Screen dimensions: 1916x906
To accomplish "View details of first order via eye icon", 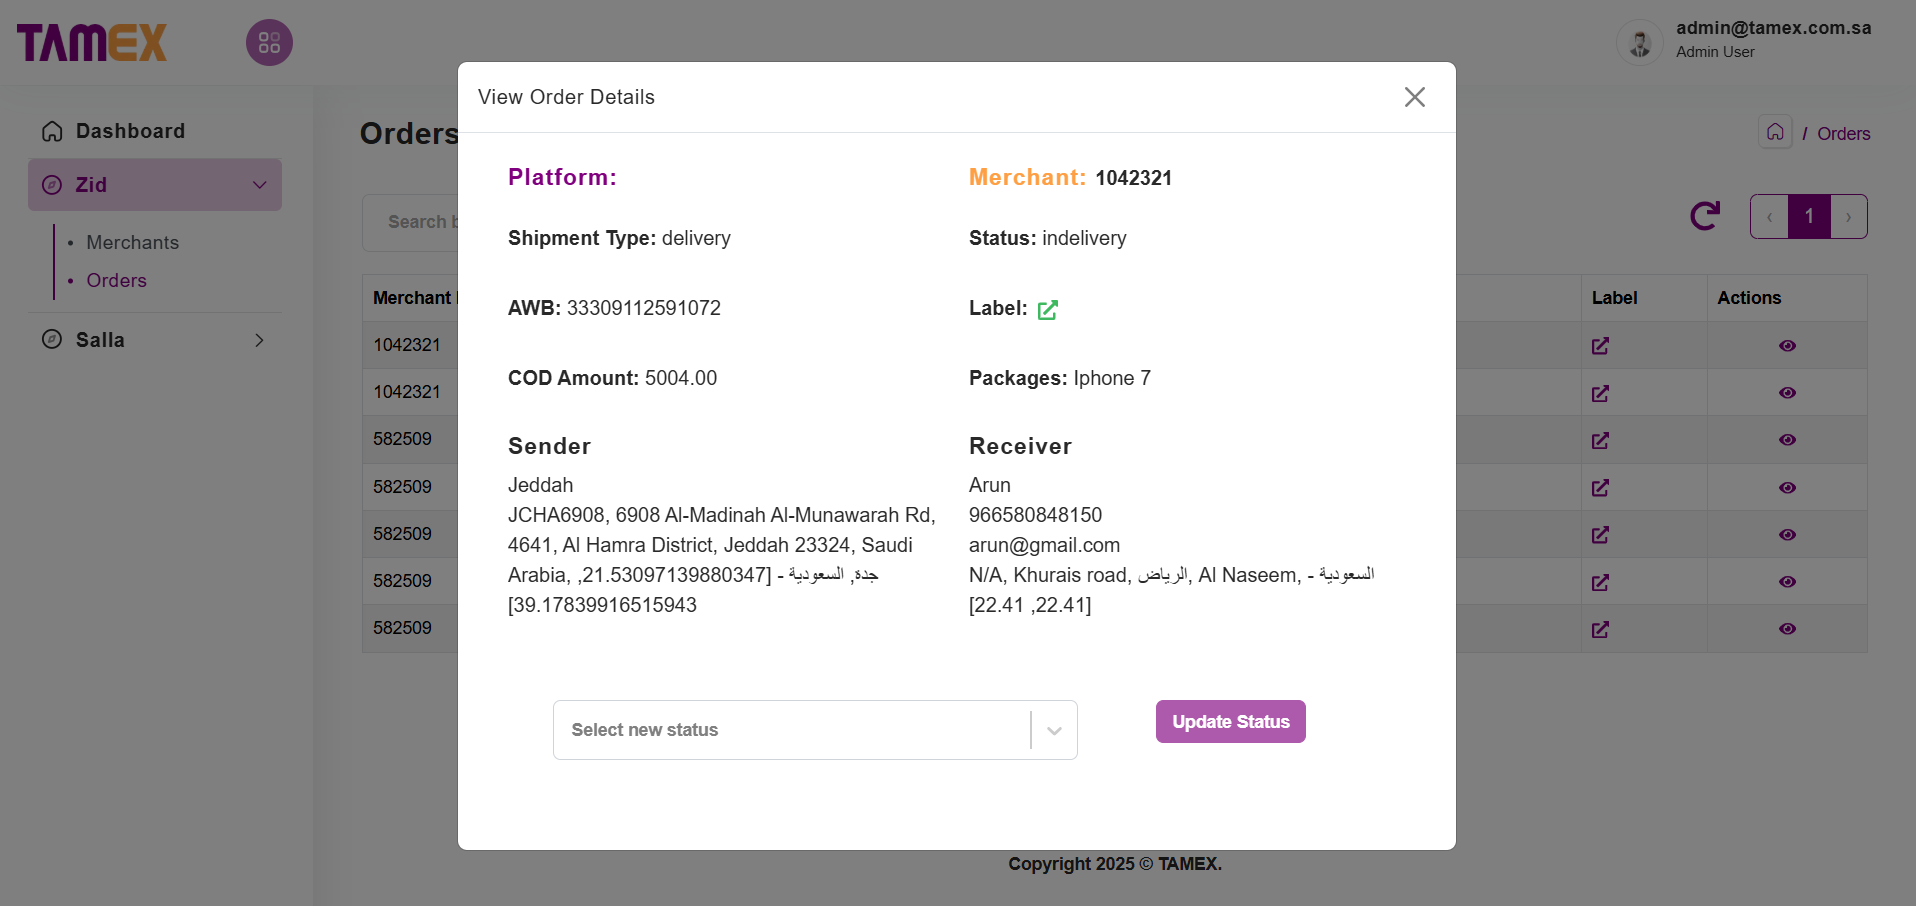I will [x=1787, y=346].
